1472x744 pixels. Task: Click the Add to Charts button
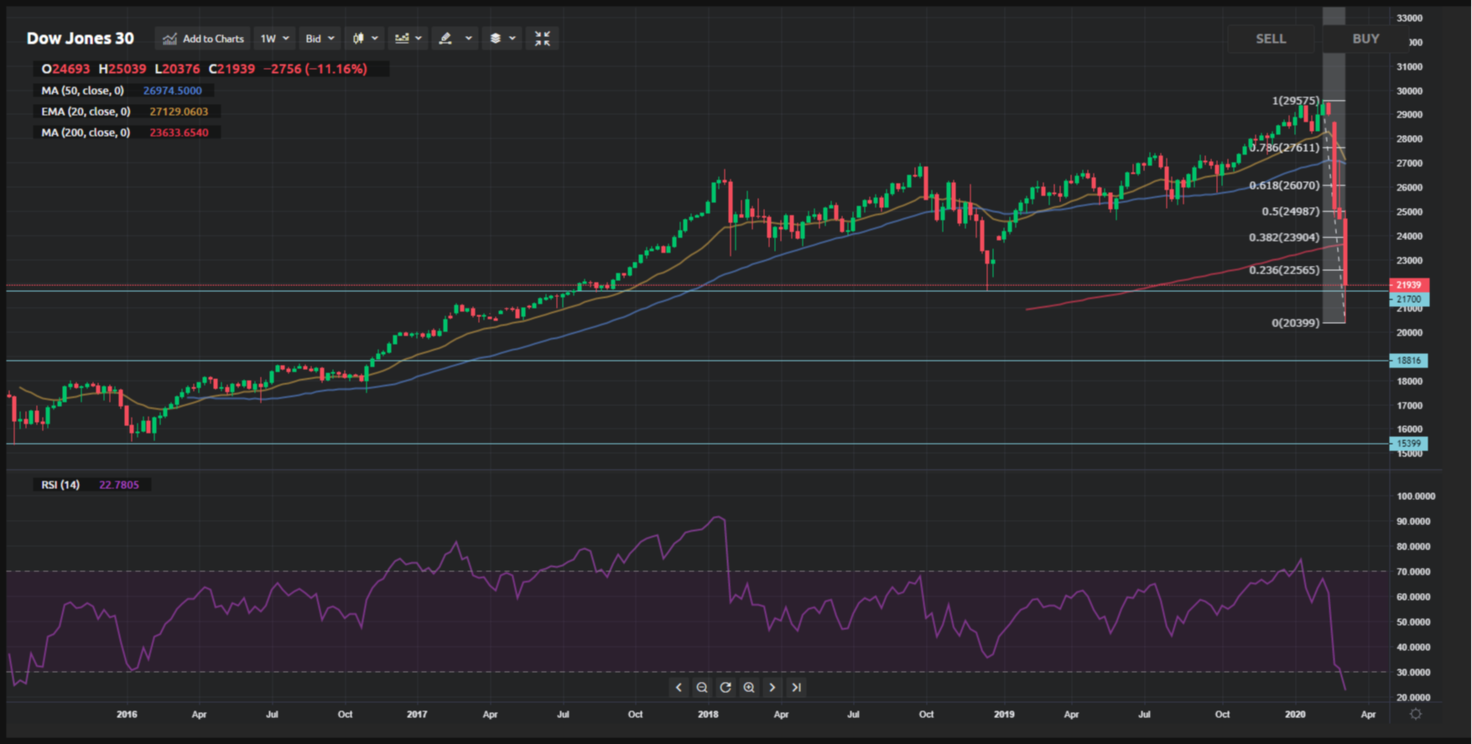click(203, 39)
